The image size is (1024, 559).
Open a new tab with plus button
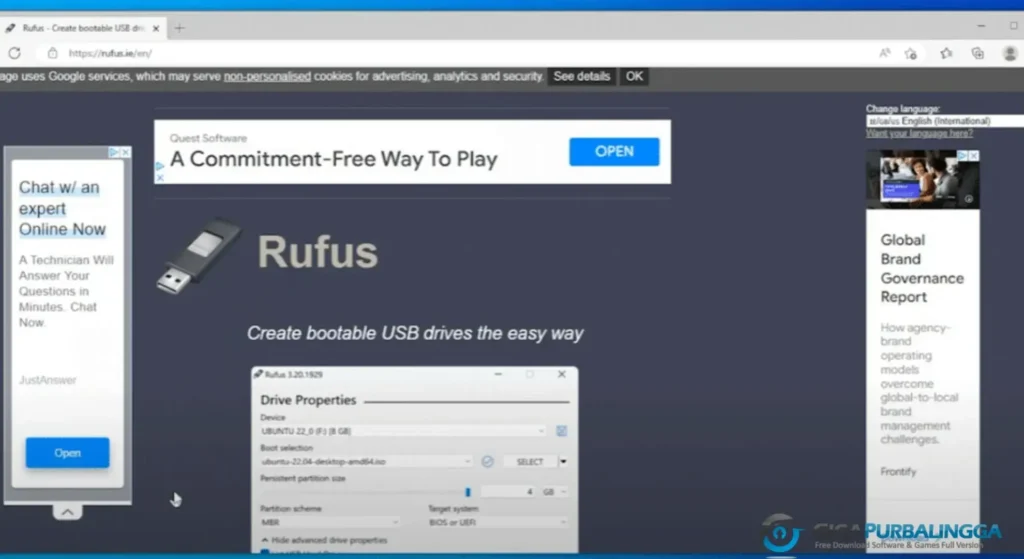coord(180,27)
